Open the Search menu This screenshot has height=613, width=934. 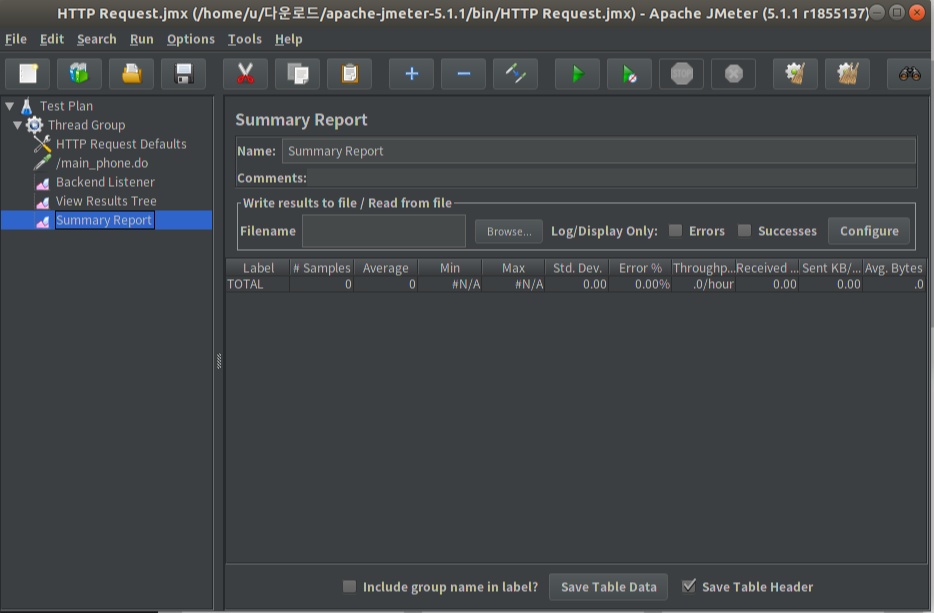96,39
